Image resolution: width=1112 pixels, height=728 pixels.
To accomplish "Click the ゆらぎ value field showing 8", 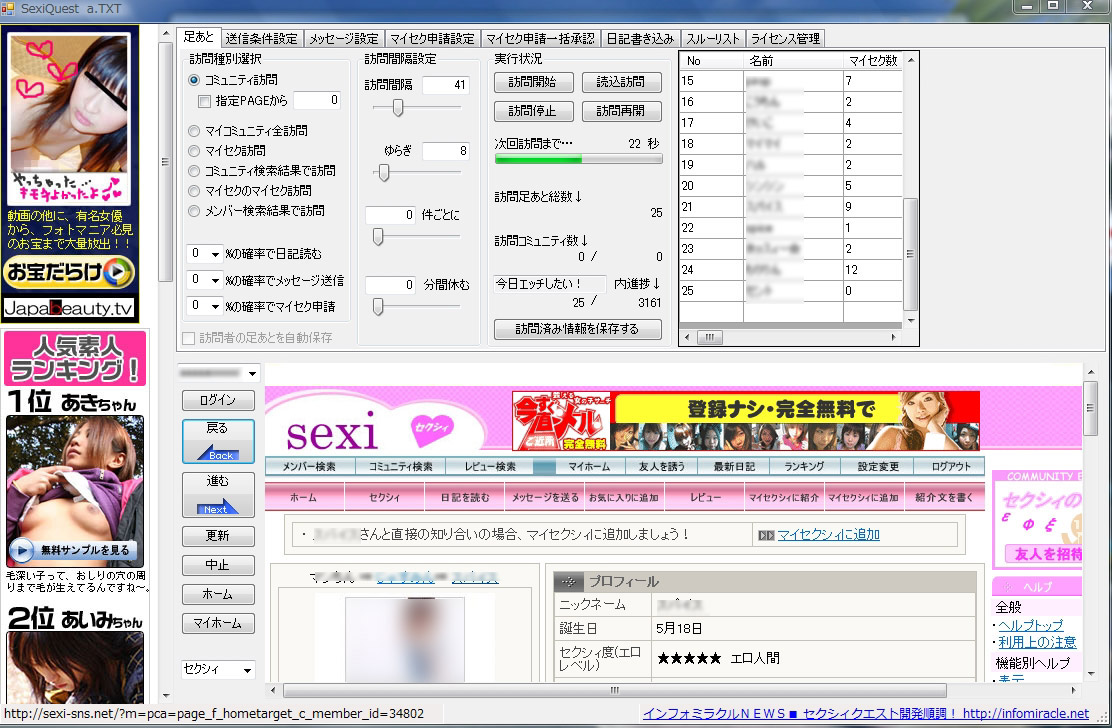I will tap(445, 151).
